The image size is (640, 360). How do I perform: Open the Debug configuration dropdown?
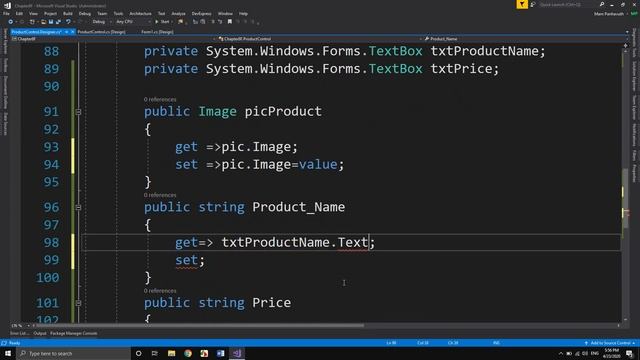coord(102,22)
